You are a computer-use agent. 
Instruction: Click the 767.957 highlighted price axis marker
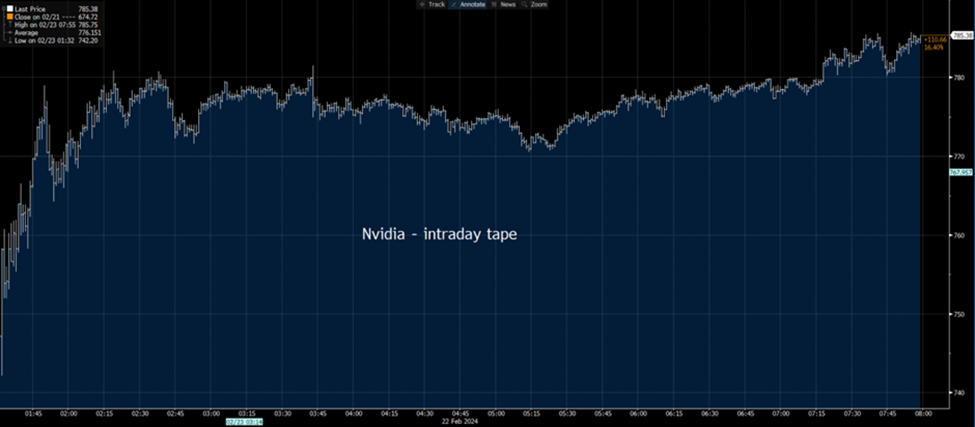[961, 172]
